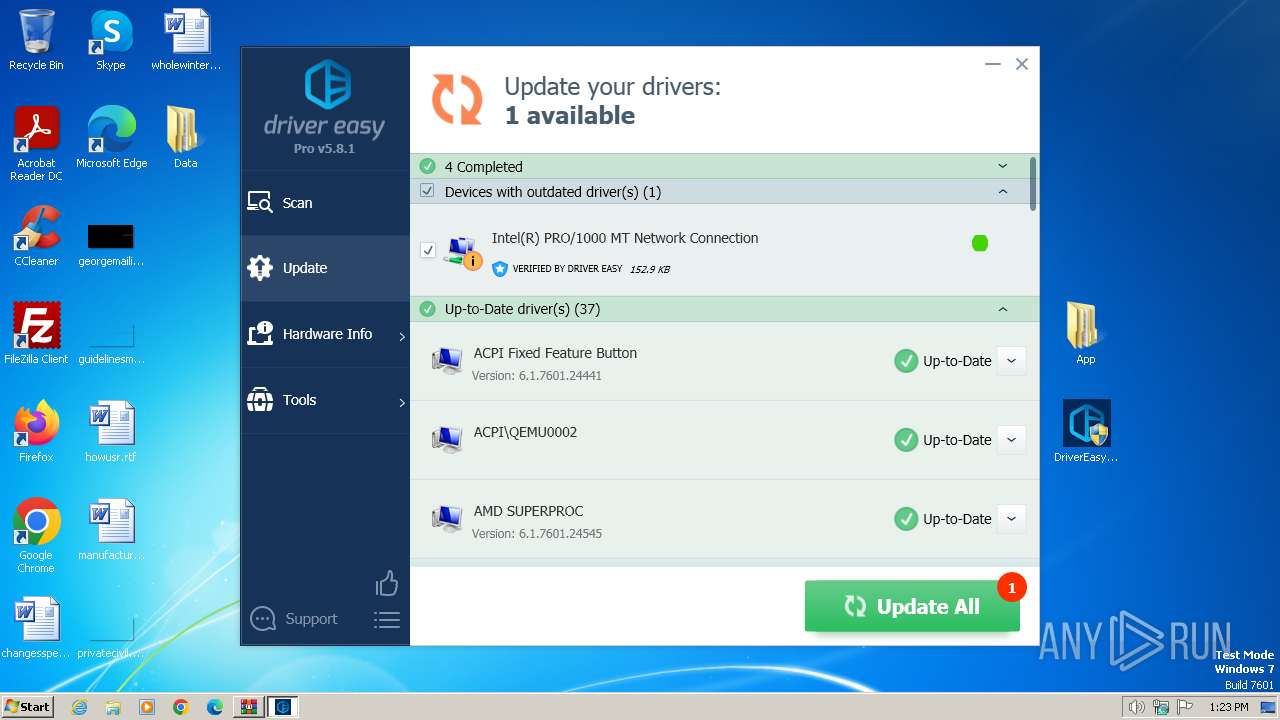Click the taskbar clock 1:23 PM
The width and height of the screenshot is (1280, 720).
pos(1228,707)
